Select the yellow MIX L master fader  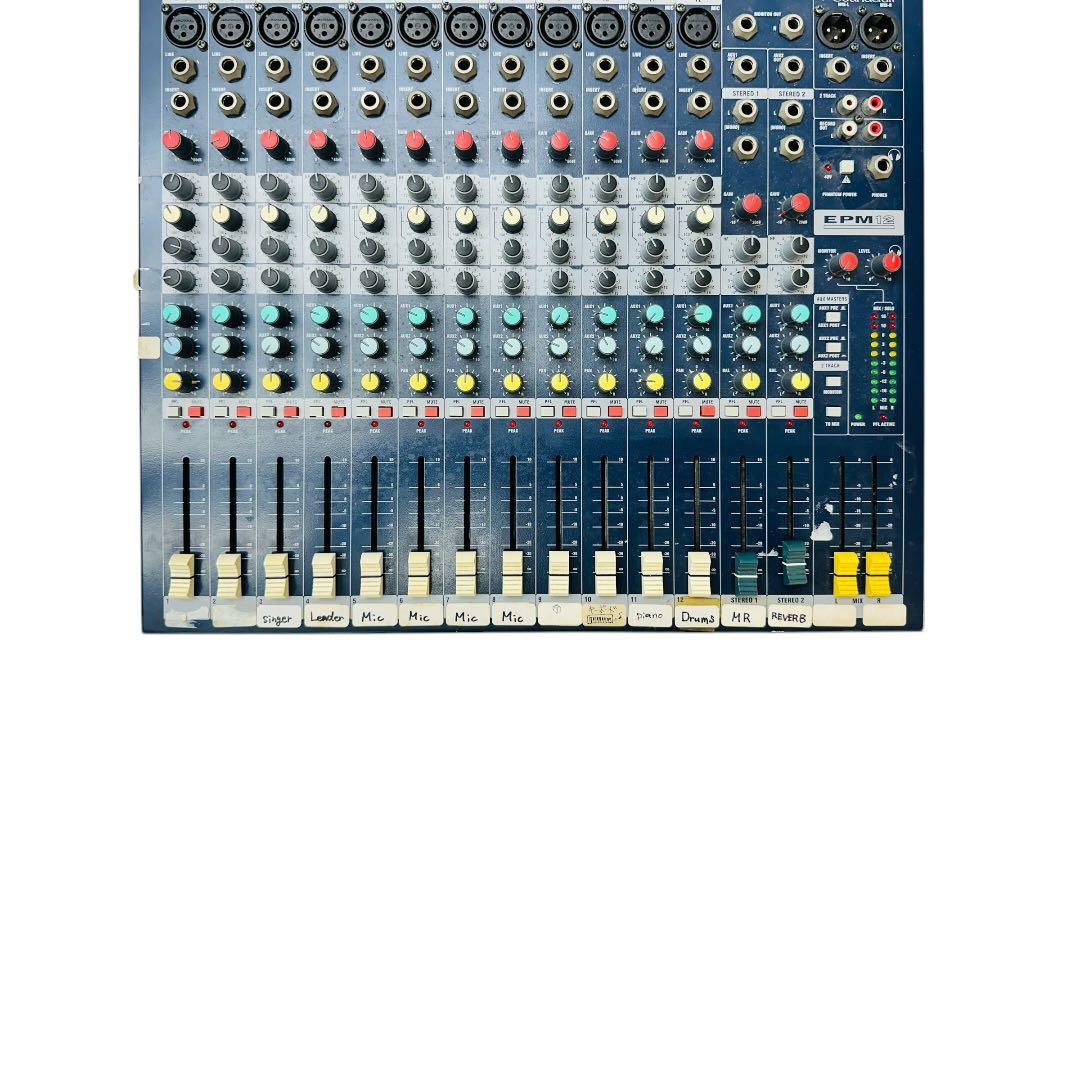point(846,574)
